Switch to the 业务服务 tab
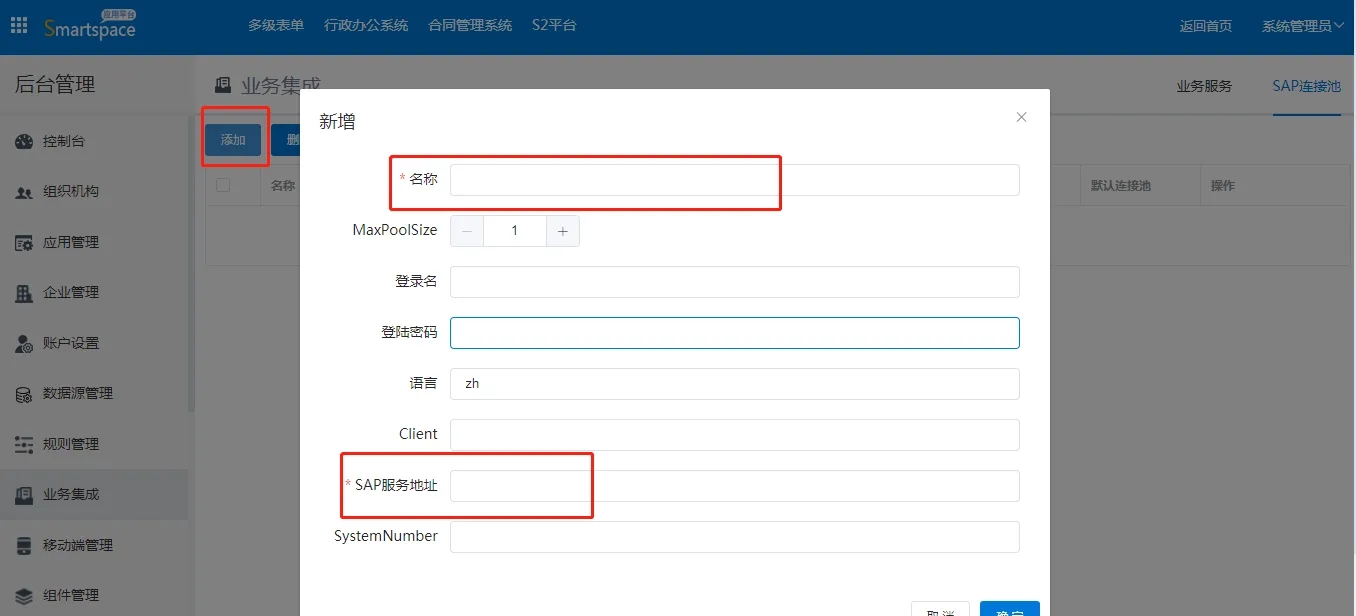 pos(1204,86)
